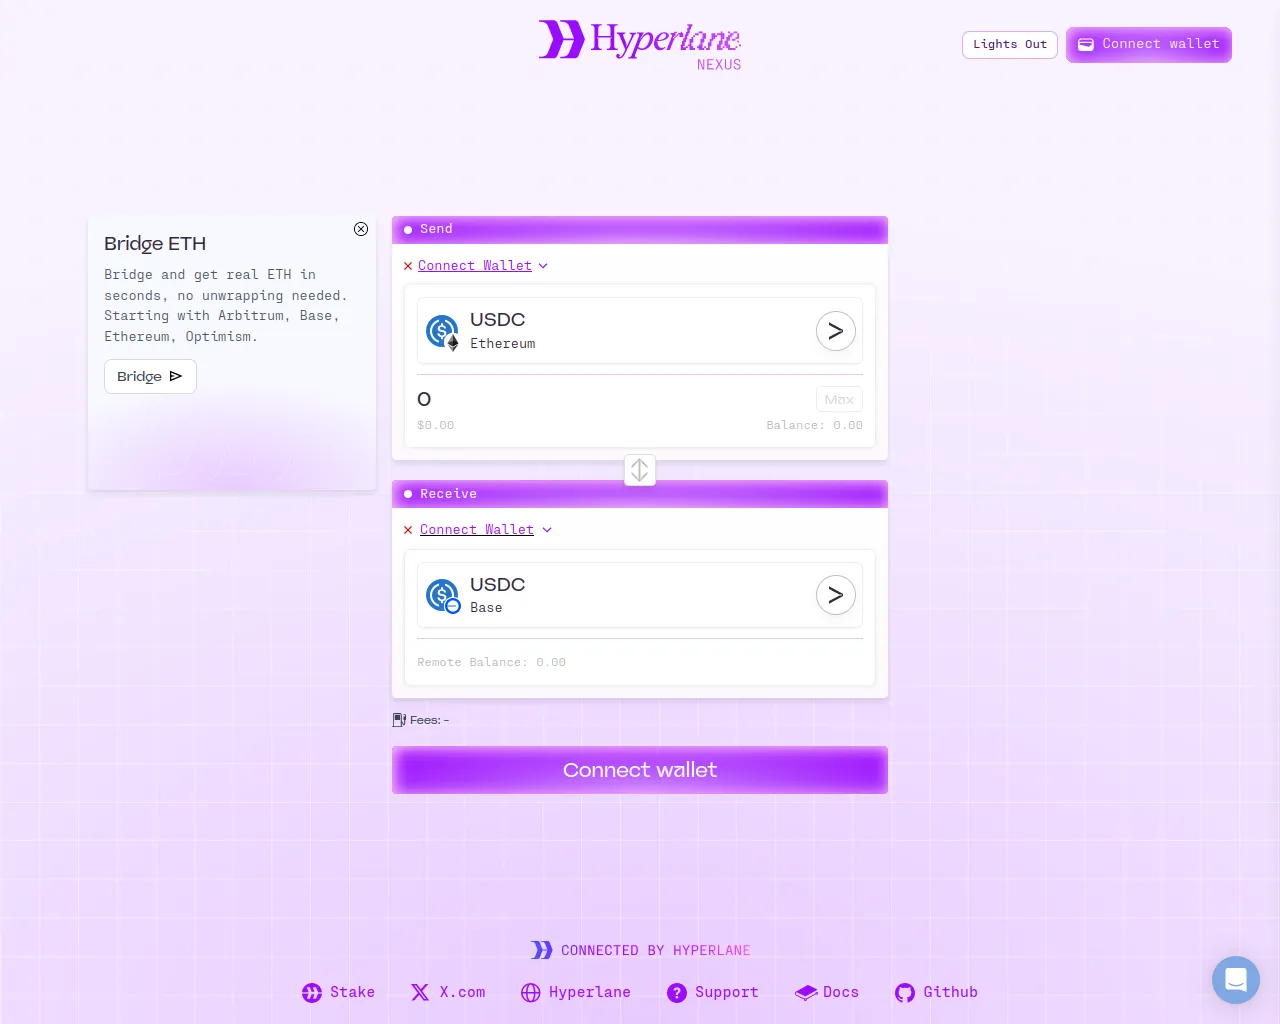Image resolution: width=1280 pixels, height=1024 pixels.
Task: Select USDC Ethereum source token
Action: tap(640, 331)
